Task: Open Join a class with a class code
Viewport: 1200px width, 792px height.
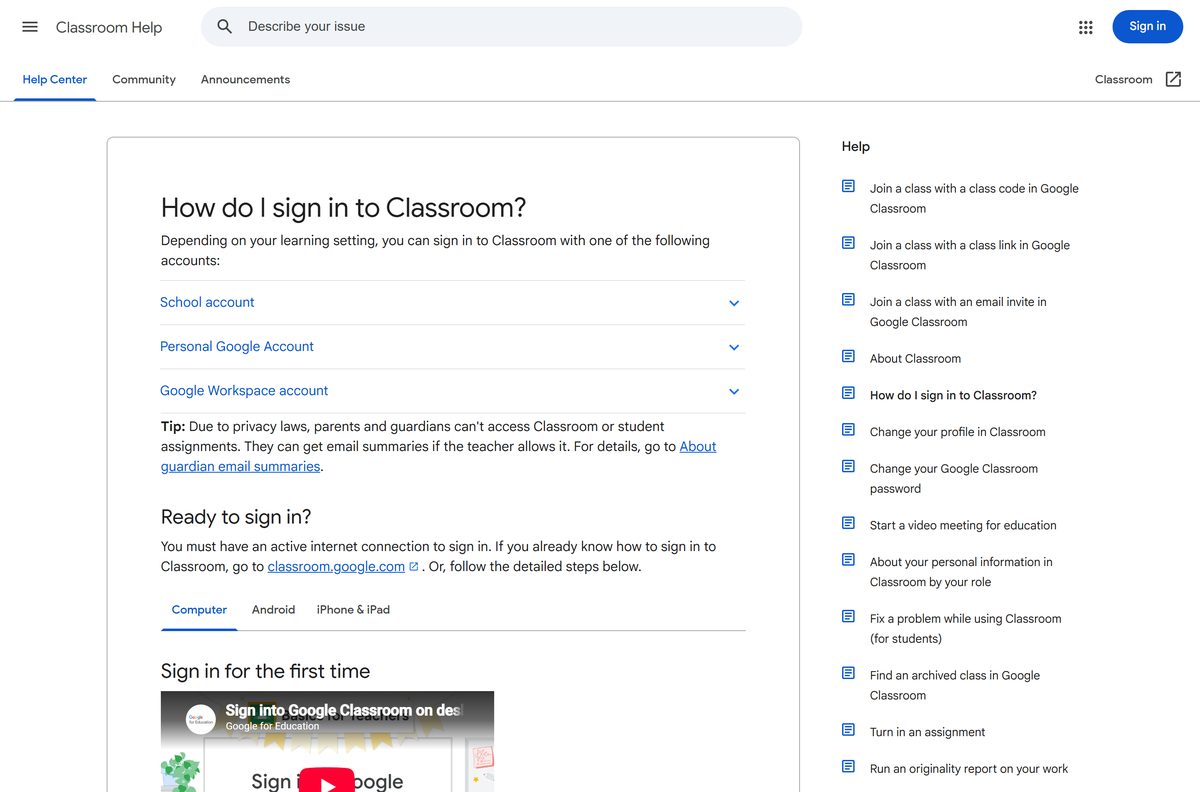Action: [x=974, y=198]
